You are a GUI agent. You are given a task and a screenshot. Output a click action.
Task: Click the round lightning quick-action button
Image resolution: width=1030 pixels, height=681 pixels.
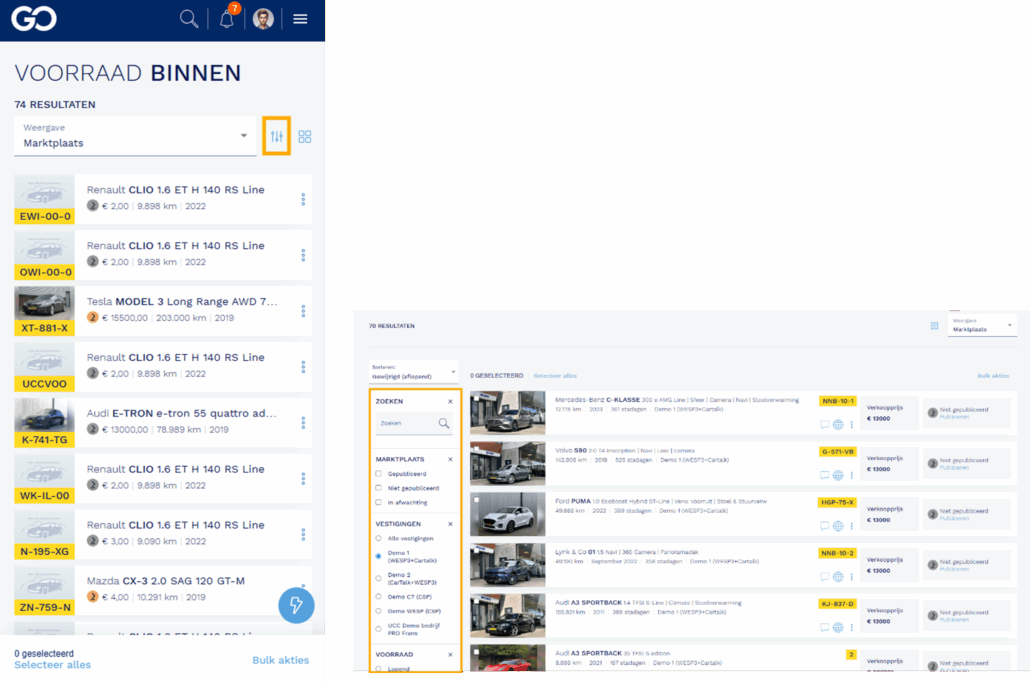pyautogui.click(x=296, y=605)
